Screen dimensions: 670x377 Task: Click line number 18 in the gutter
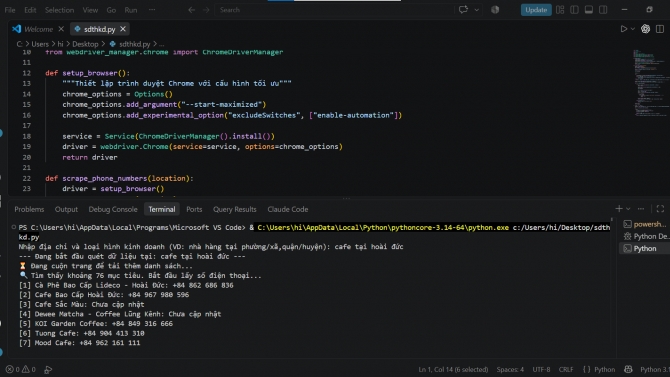[x=26, y=136]
